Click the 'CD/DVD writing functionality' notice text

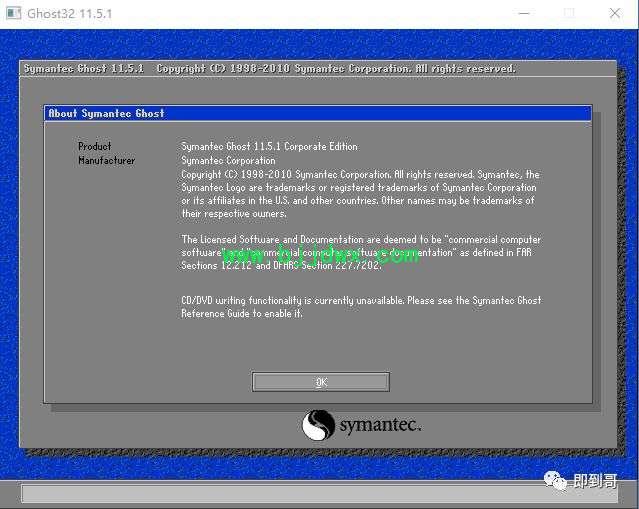pos(361,300)
